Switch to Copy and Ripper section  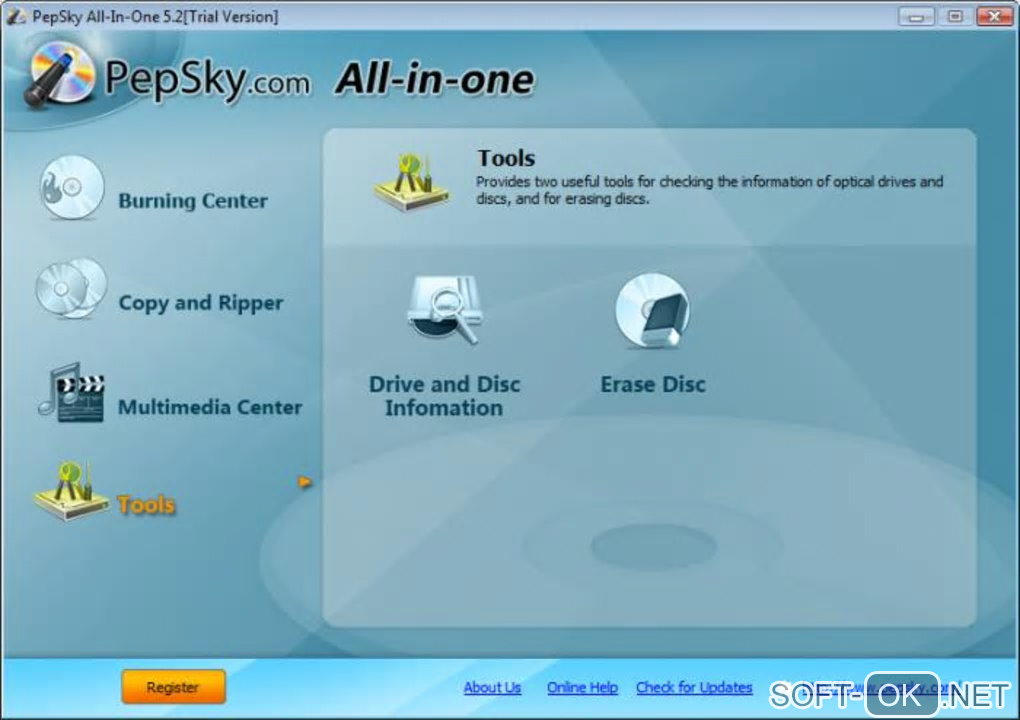[x=200, y=303]
